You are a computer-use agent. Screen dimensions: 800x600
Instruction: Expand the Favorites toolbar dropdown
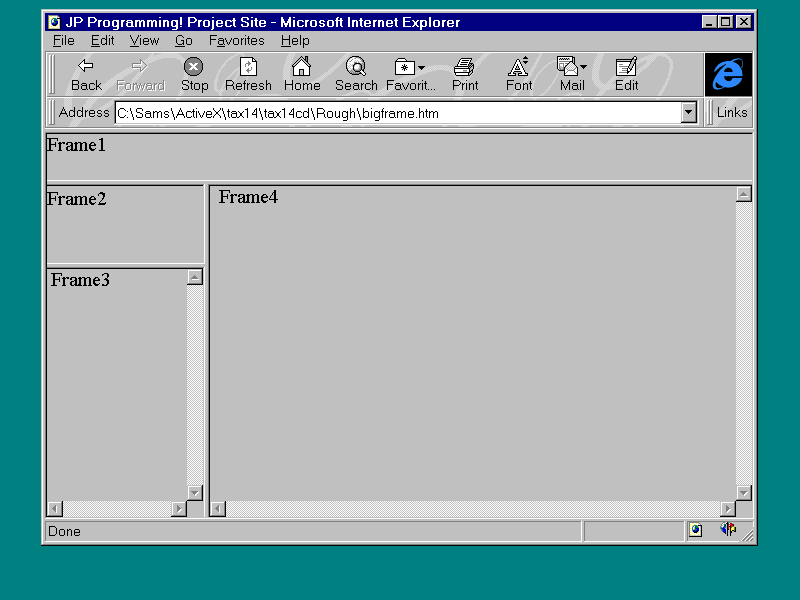(x=421, y=68)
